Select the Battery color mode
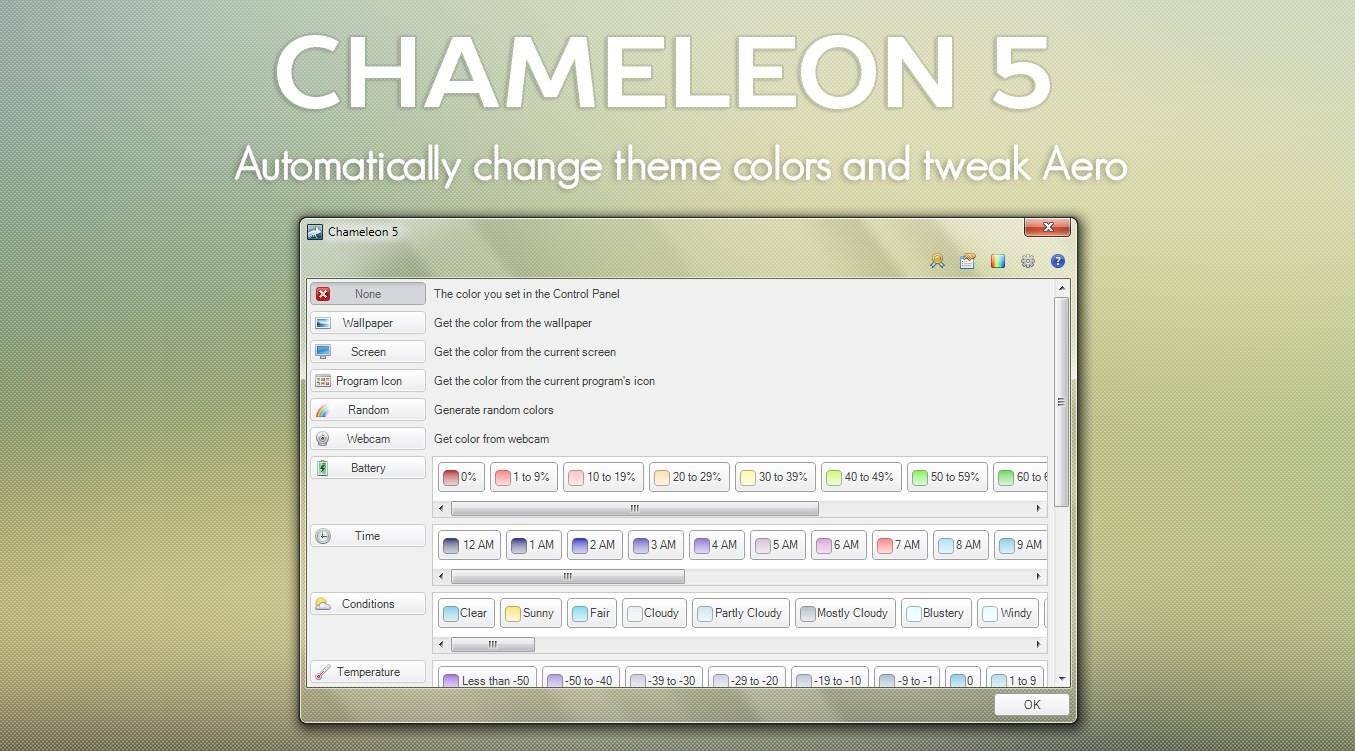Screen dimensions: 1355x751 pos(368,468)
